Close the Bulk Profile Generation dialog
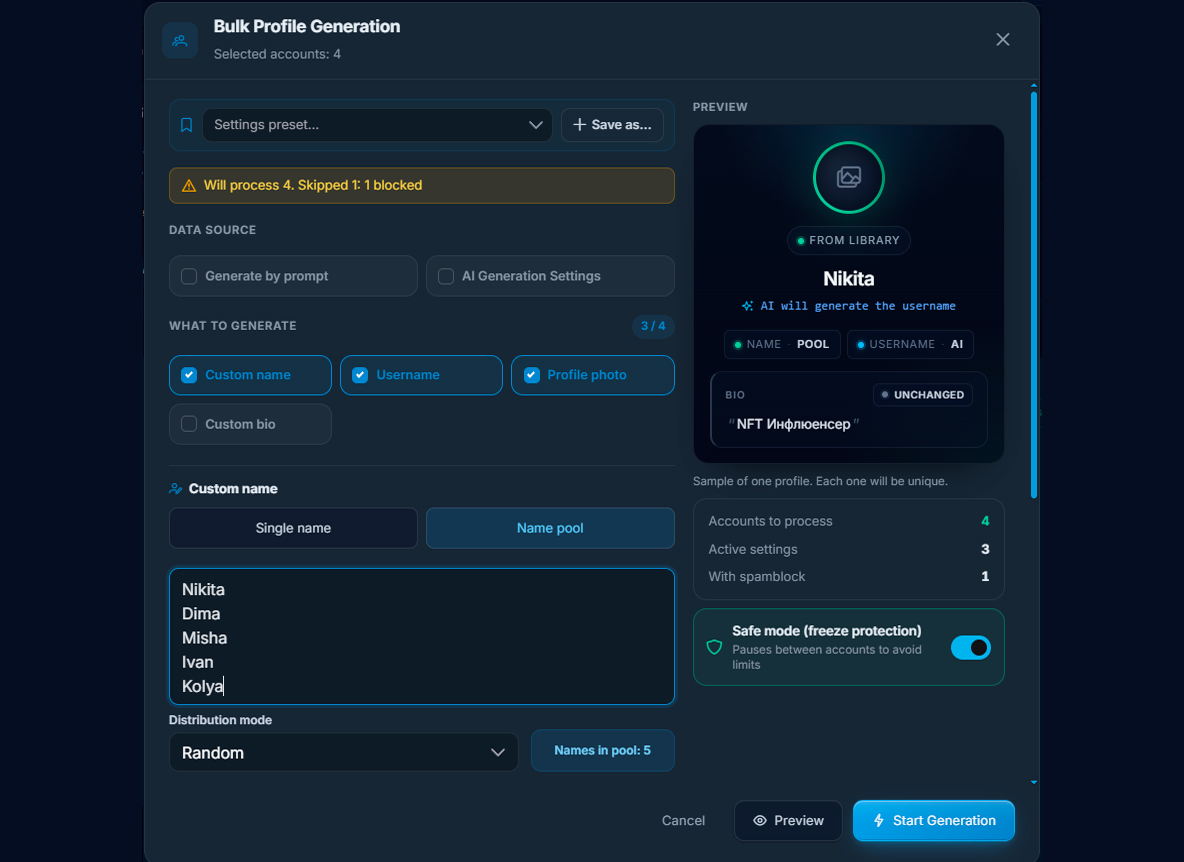1184x862 pixels. 1002,39
